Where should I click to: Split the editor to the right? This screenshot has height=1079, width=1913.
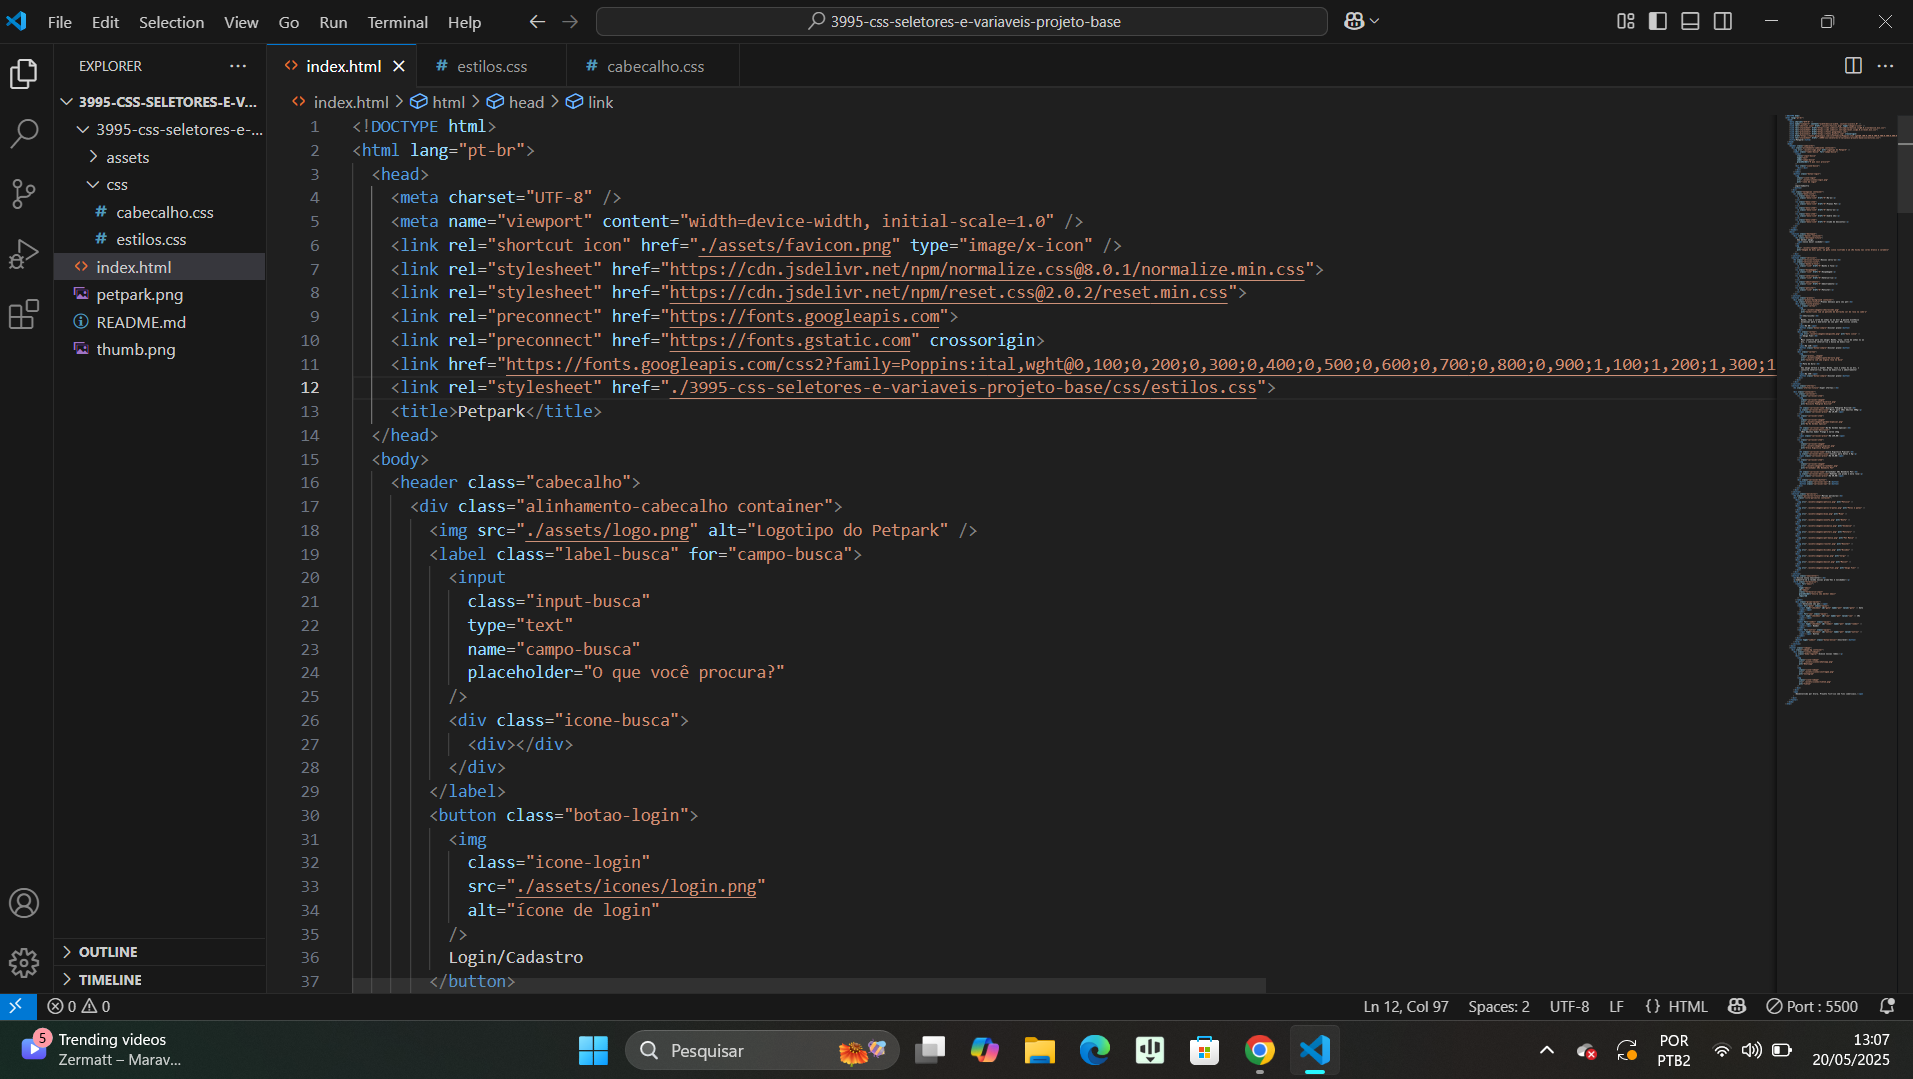[1853, 66]
